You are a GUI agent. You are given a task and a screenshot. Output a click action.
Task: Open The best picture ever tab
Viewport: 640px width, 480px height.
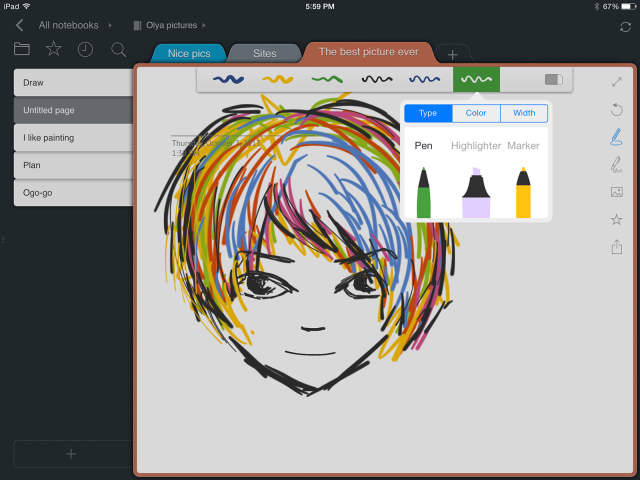[x=369, y=52]
